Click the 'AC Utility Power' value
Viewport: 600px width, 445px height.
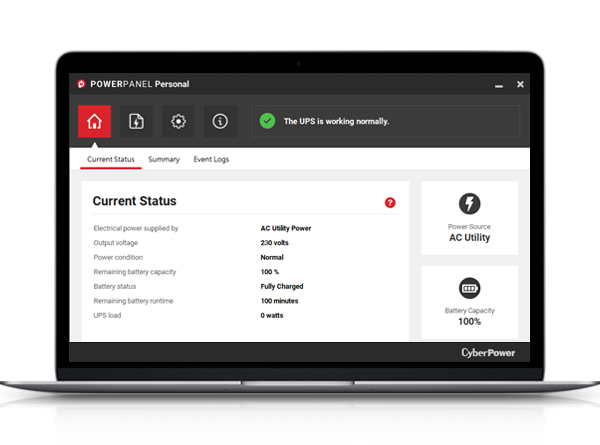coord(286,228)
